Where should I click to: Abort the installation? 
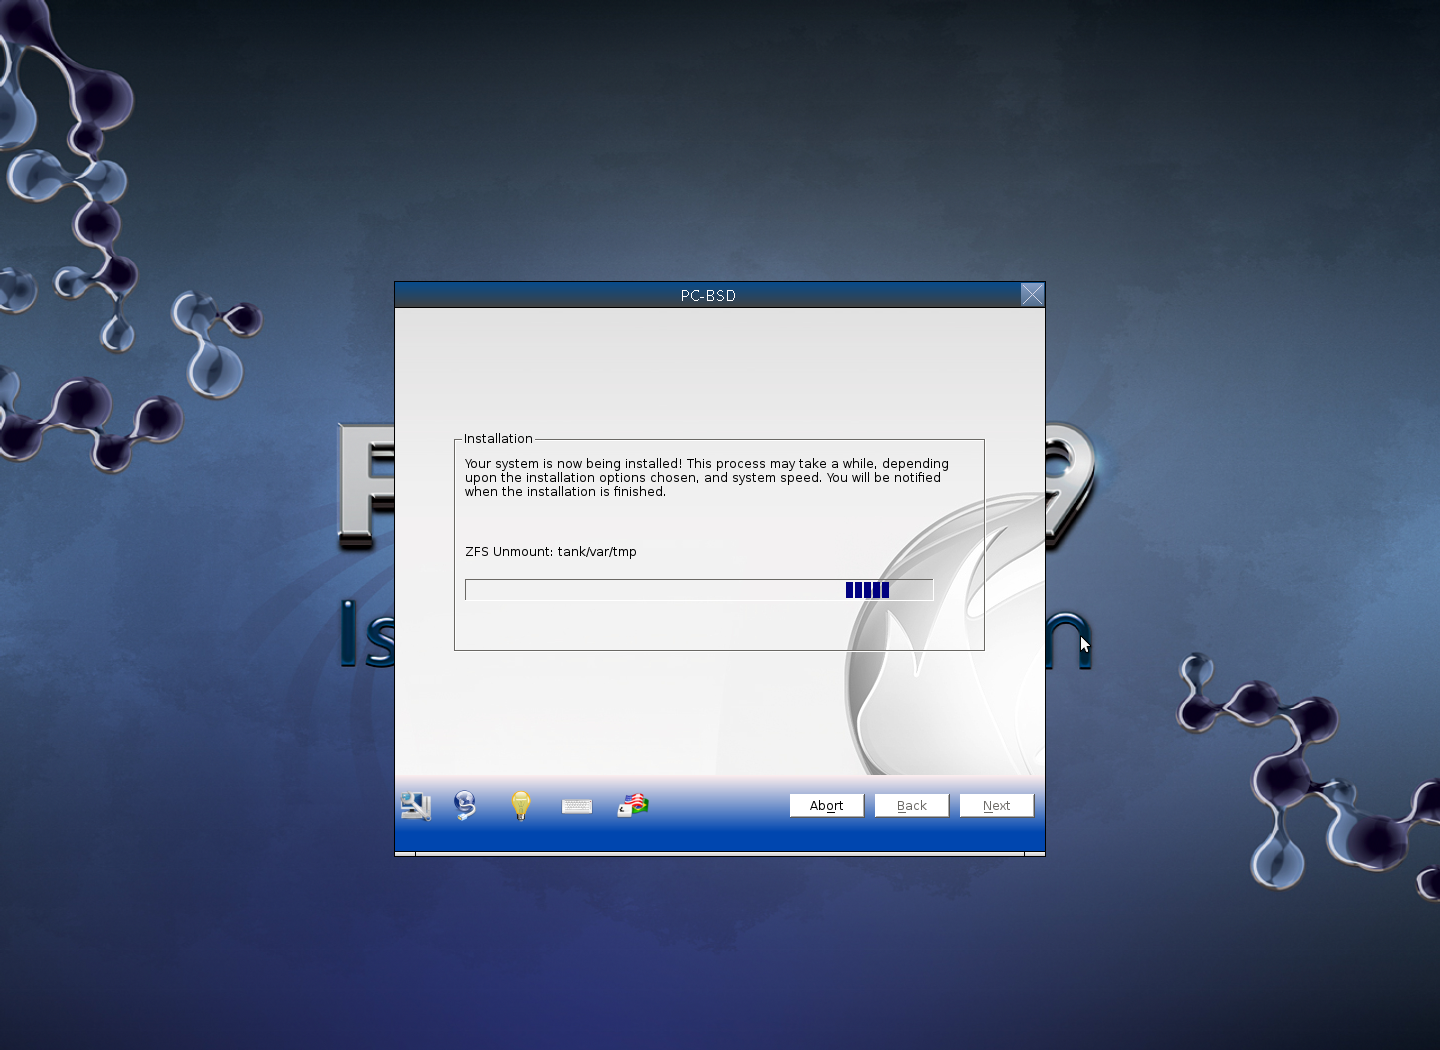[827, 805]
